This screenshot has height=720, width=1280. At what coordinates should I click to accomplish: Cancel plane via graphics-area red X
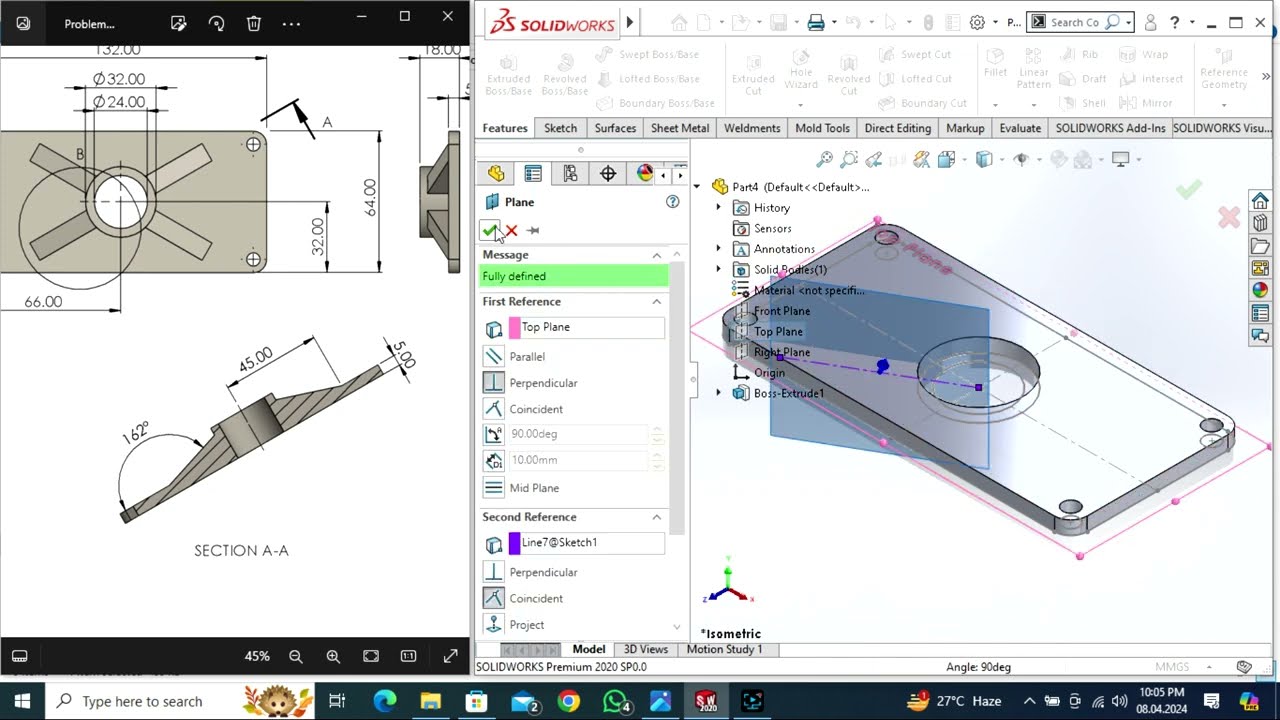[x=1229, y=217]
